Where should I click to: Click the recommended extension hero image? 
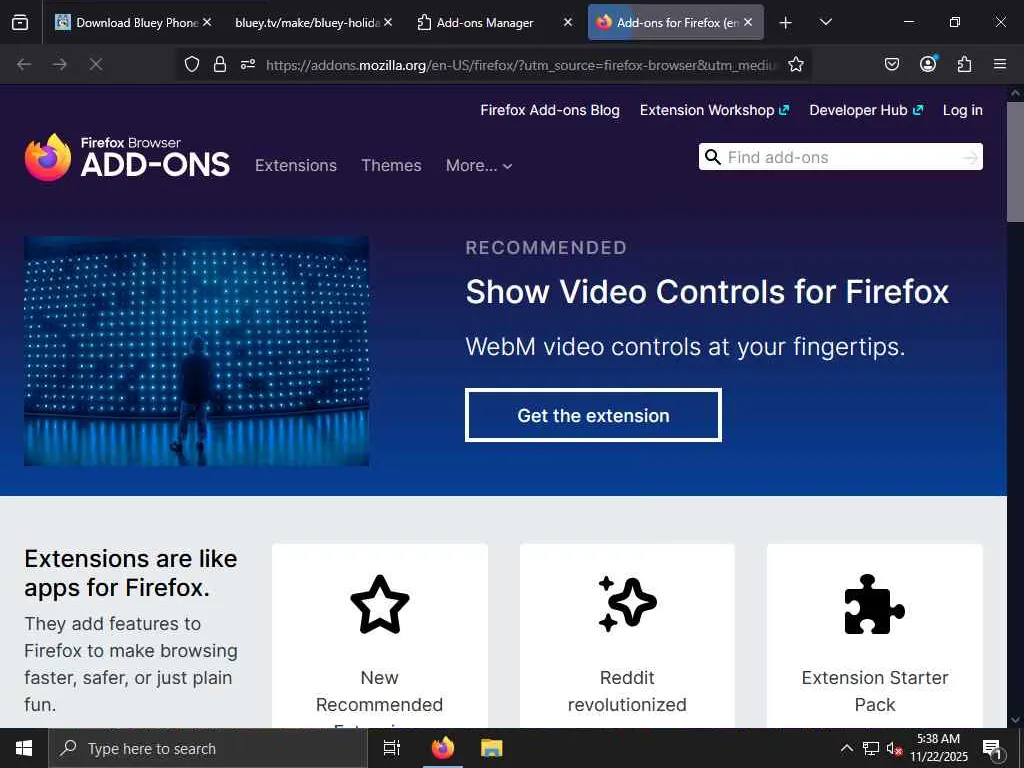[197, 351]
